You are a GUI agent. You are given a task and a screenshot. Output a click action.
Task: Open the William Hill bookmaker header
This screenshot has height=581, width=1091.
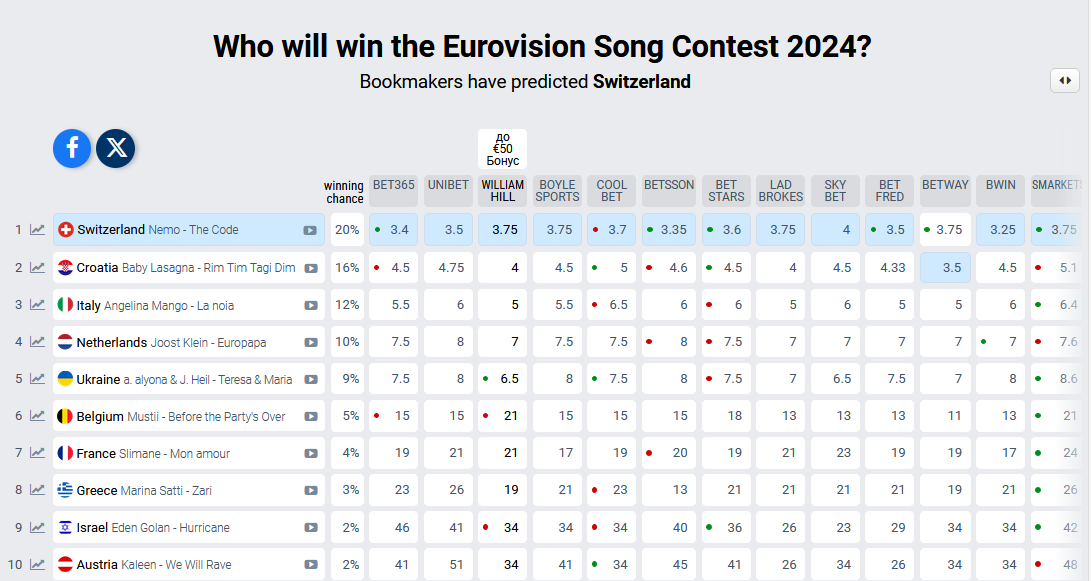pyautogui.click(x=502, y=190)
